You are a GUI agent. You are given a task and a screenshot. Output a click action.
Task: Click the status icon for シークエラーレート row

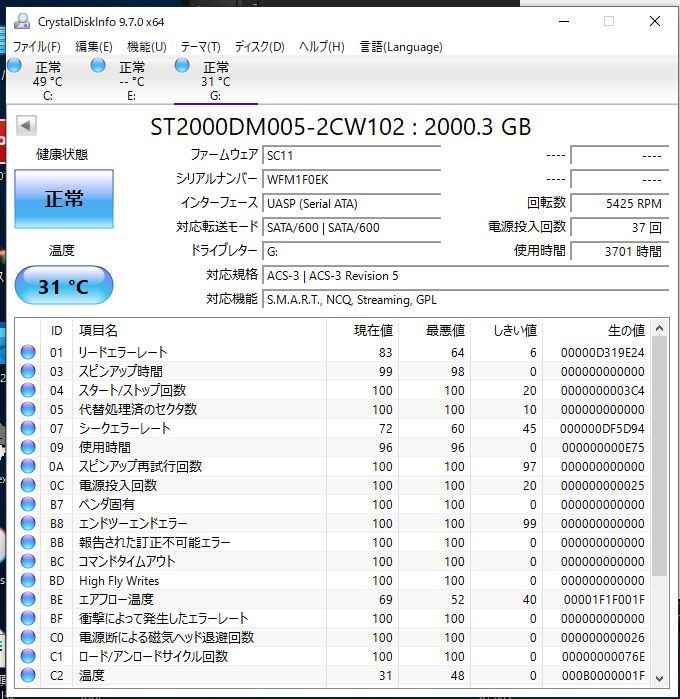[28, 428]
